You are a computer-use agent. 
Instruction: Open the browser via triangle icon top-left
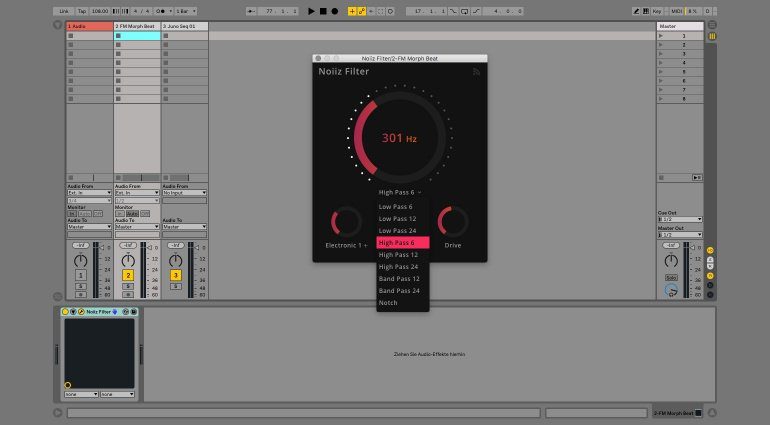click(57, 25)
